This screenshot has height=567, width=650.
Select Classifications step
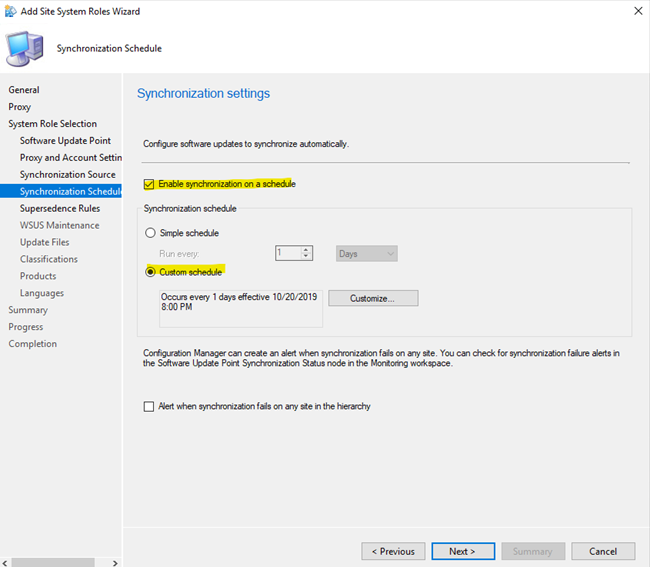[49, 259]
